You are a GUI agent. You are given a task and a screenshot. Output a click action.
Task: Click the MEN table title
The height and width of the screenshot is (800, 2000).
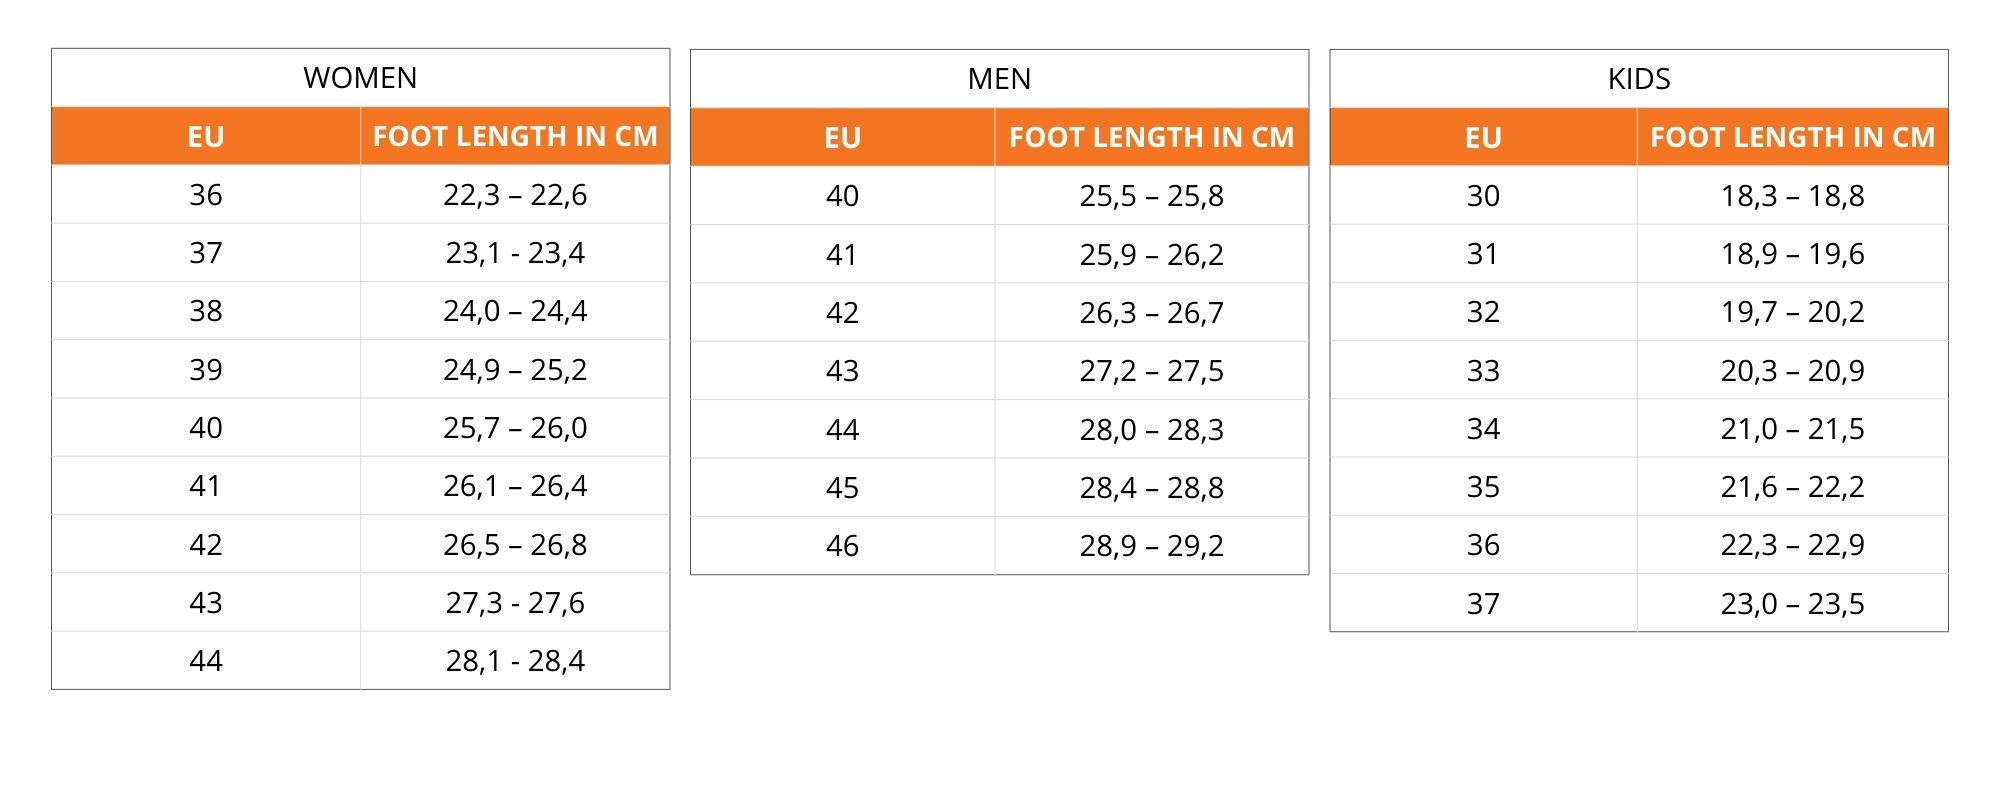[x=999, y=79]
